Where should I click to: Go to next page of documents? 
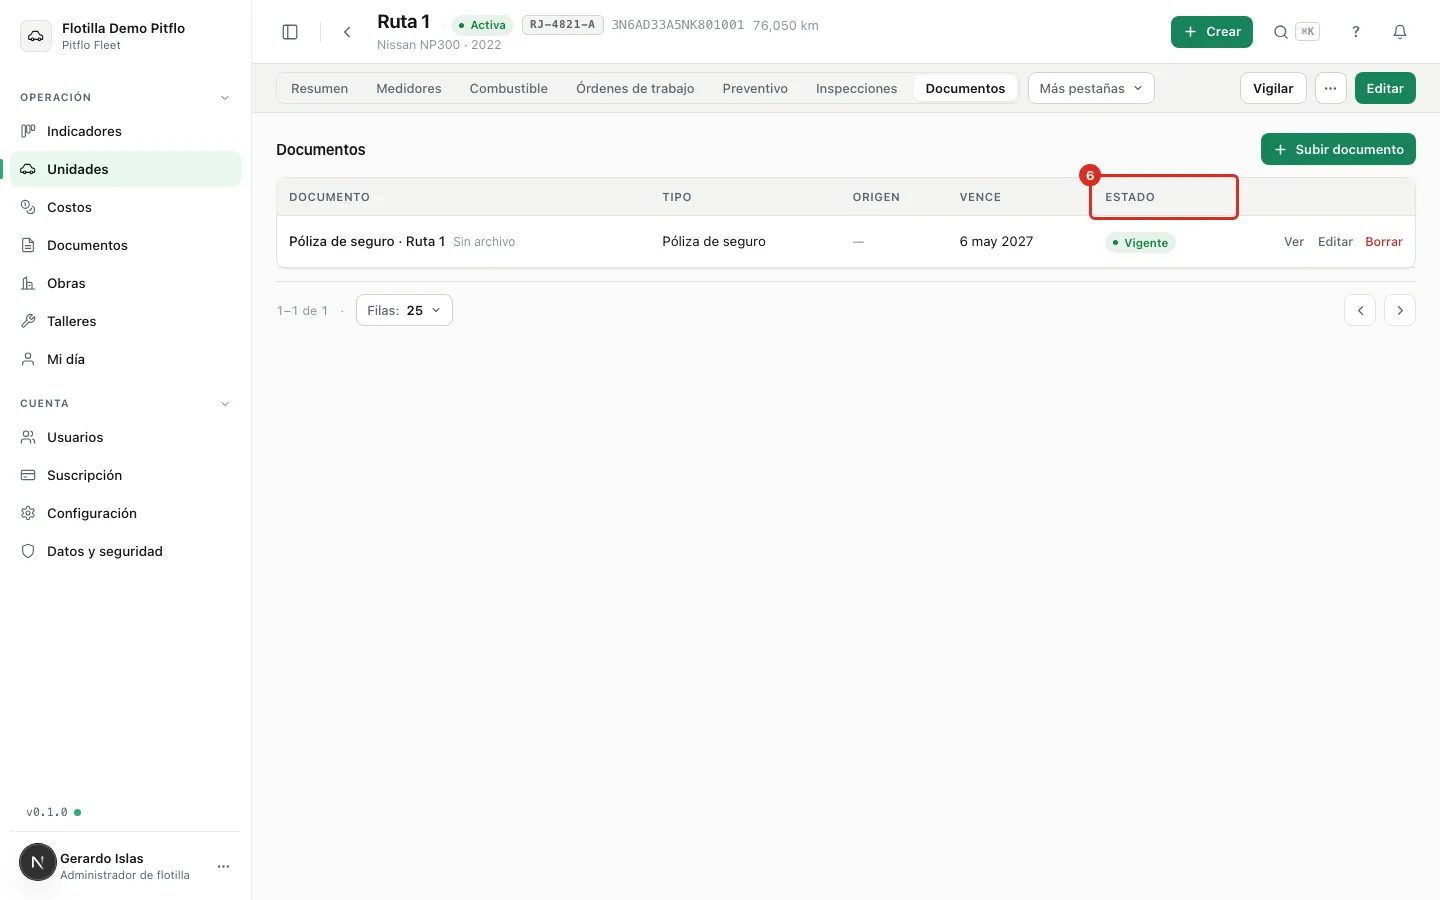coord(1400,310)
